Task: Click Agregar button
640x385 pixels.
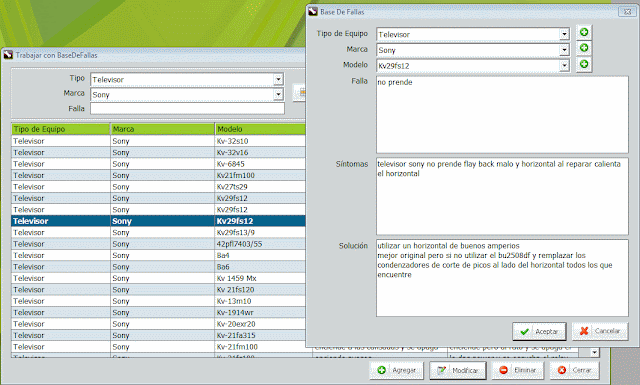Action: click(396, 370)
